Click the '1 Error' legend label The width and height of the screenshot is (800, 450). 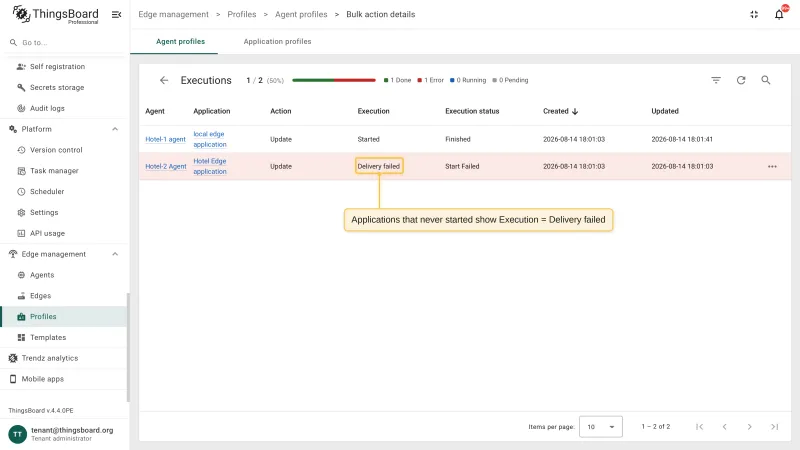(431, 80)
